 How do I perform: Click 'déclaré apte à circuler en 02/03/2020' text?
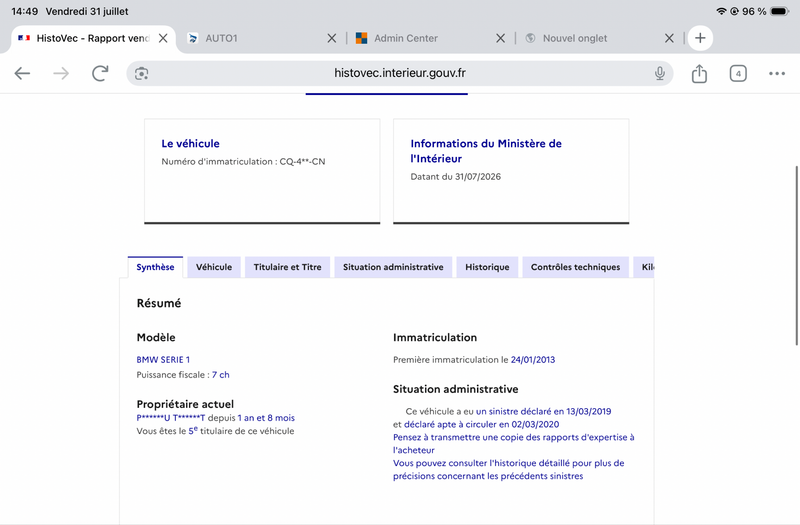(481, 424)
